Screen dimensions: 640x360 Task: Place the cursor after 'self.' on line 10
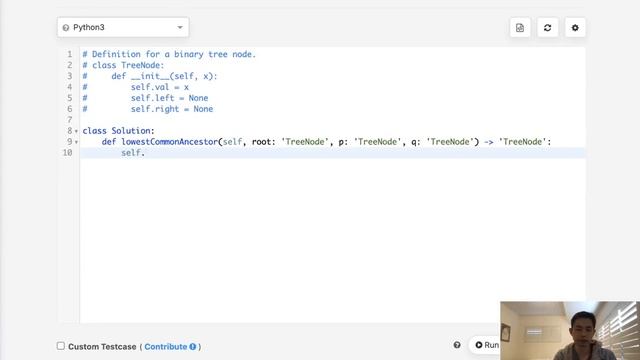(x=145, y=153)
